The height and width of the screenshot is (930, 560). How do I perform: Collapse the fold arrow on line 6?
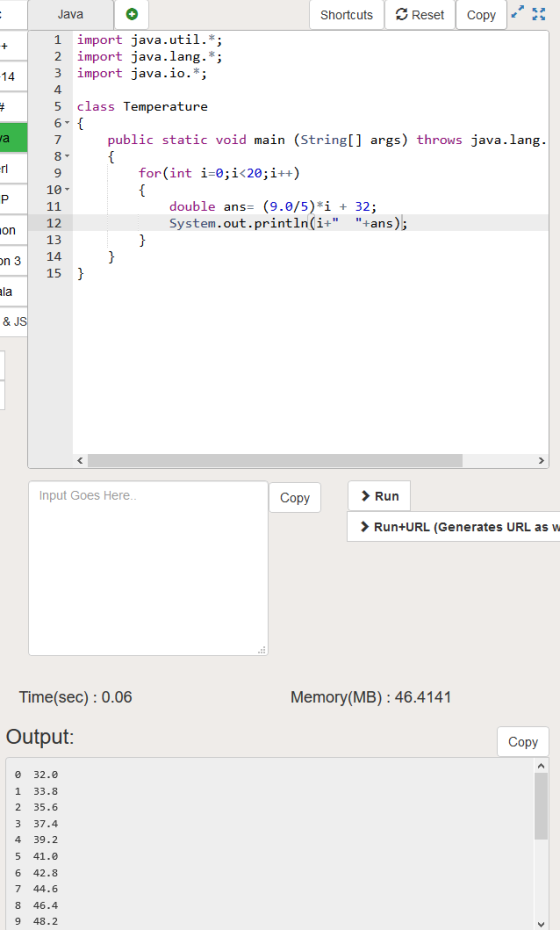click(67, 123)
